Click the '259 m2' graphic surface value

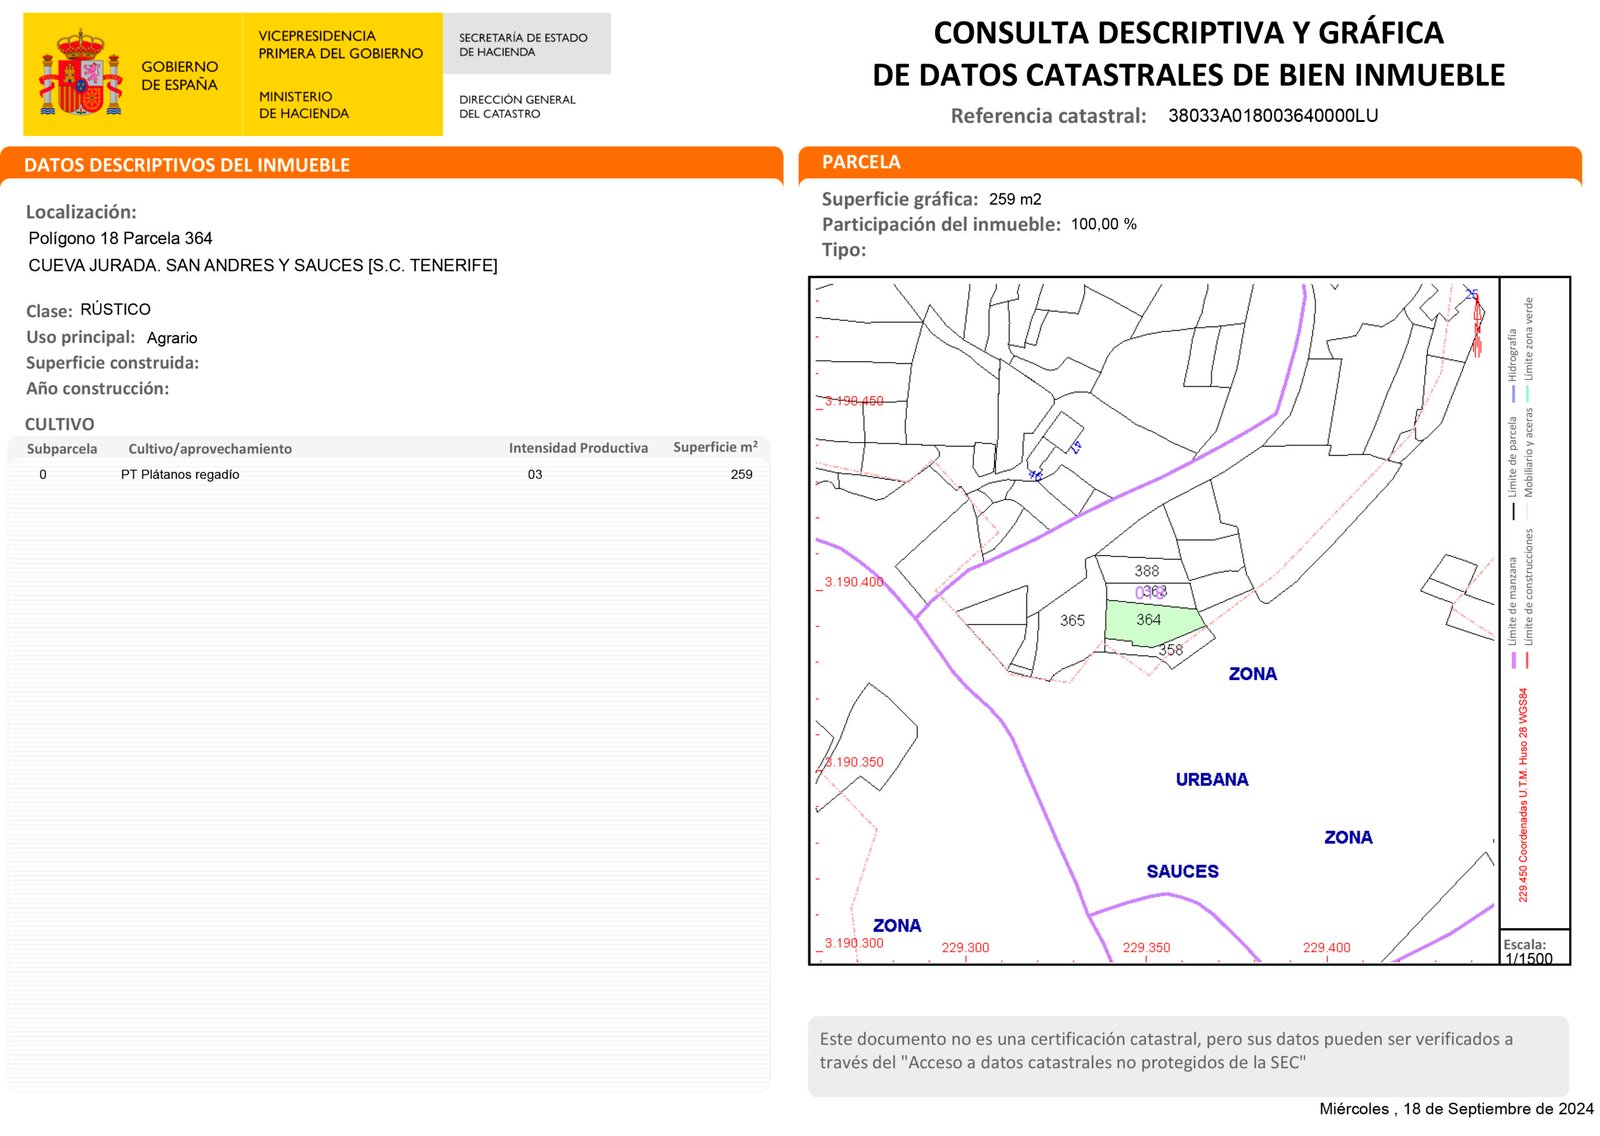1015,199
